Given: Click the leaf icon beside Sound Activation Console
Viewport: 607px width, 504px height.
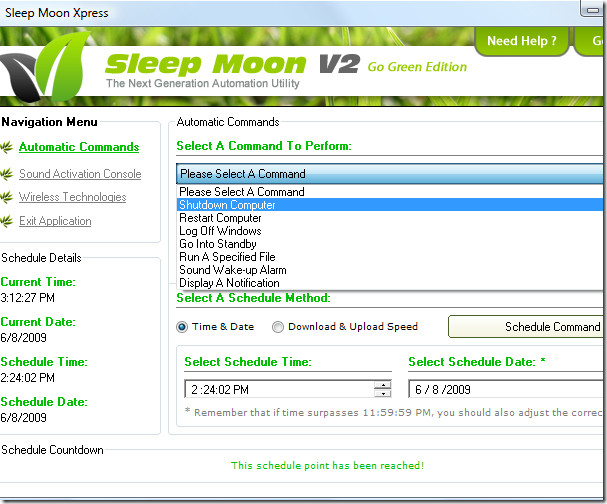Looking at the screenshot, I should [x=6, y=174].
